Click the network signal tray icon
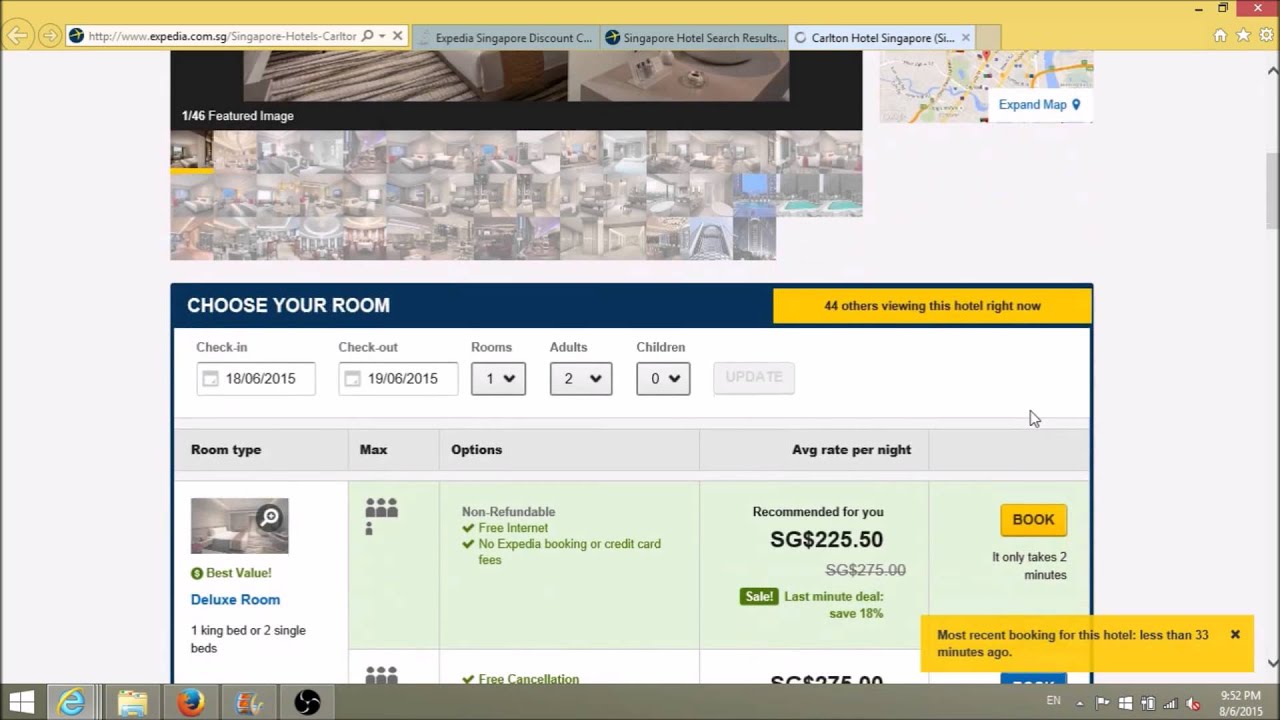1280x720 pixels. pos(1170,703)
